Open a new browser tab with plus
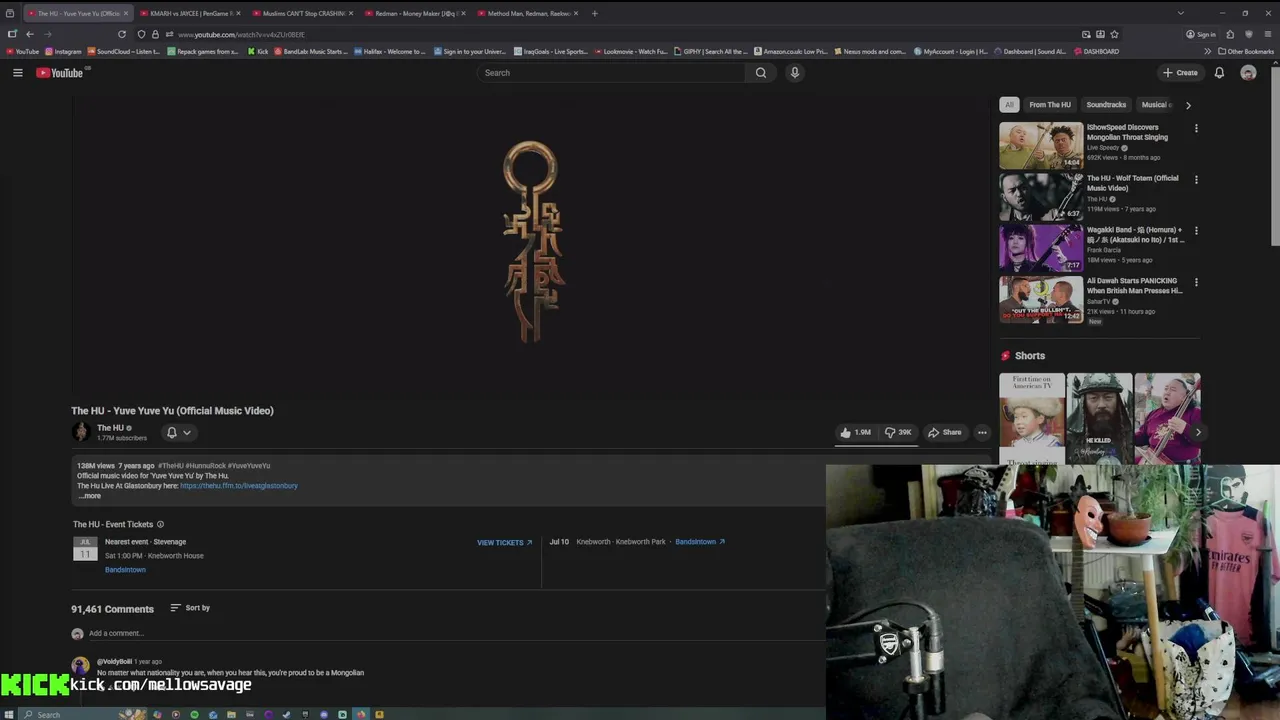Viewport: 1280px width, 720px height. coord(594,13)
